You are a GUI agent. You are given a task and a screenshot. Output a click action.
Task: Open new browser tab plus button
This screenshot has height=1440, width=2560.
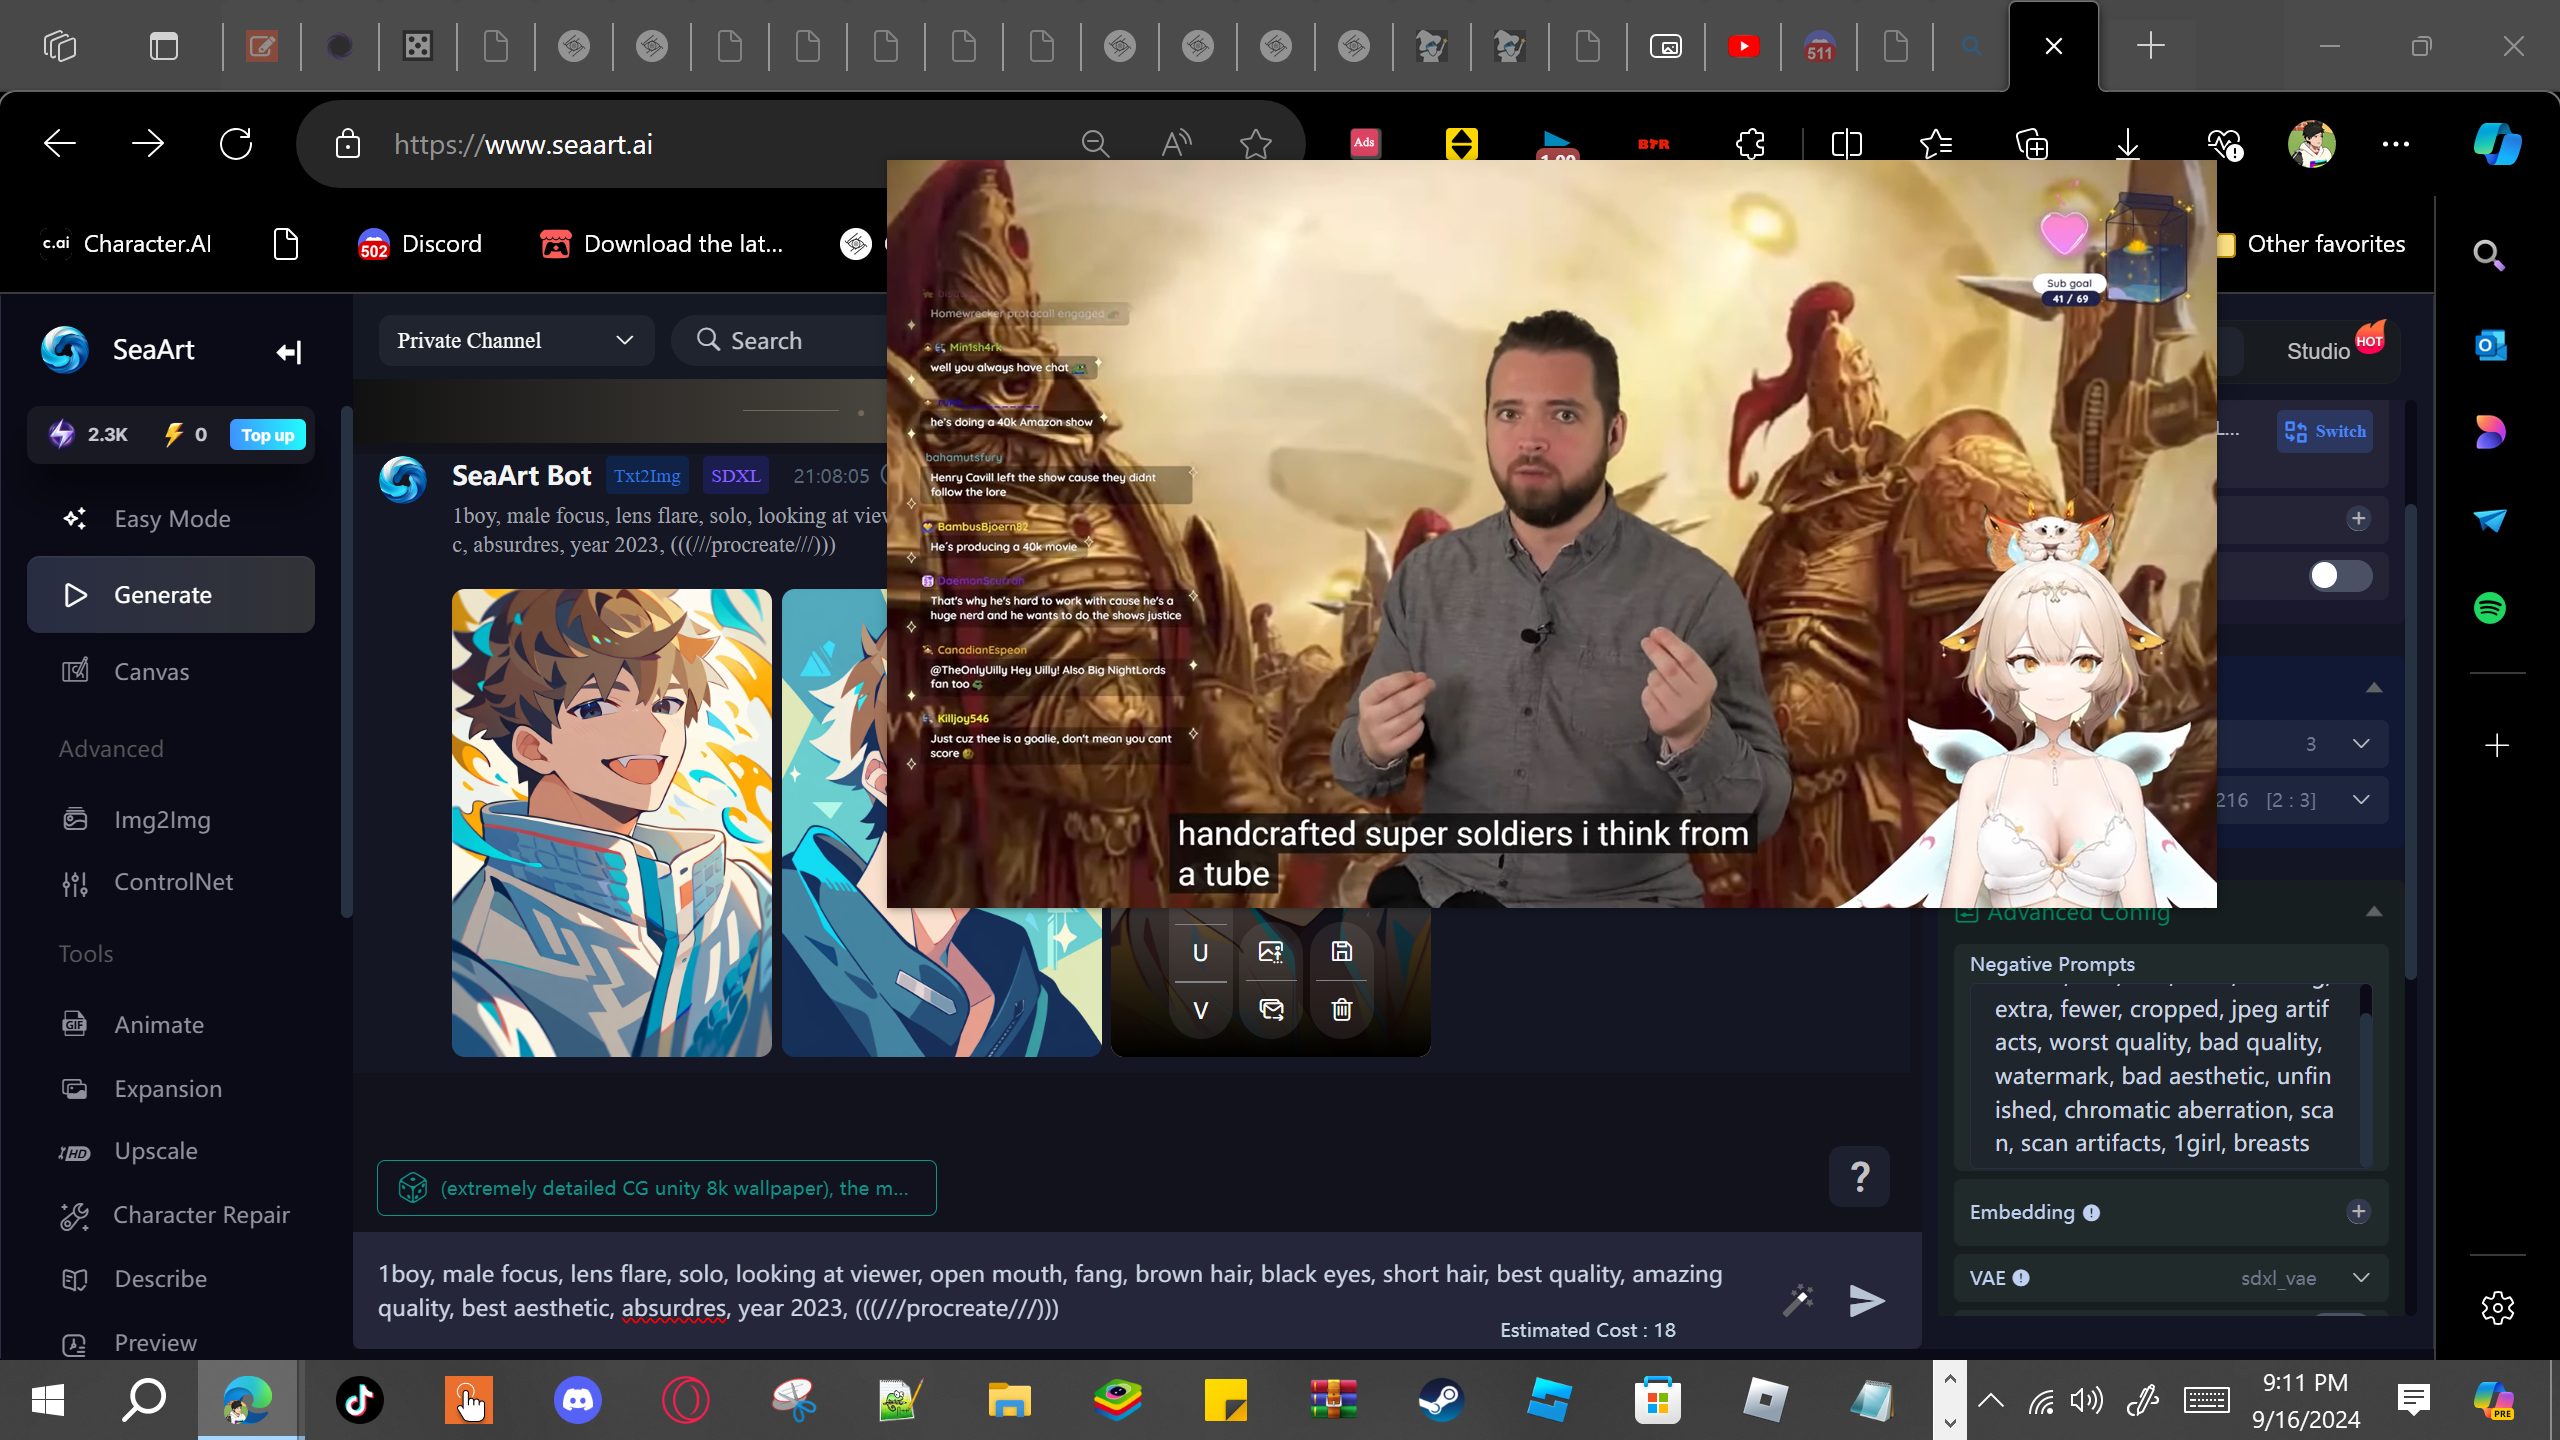[2150, 46]
